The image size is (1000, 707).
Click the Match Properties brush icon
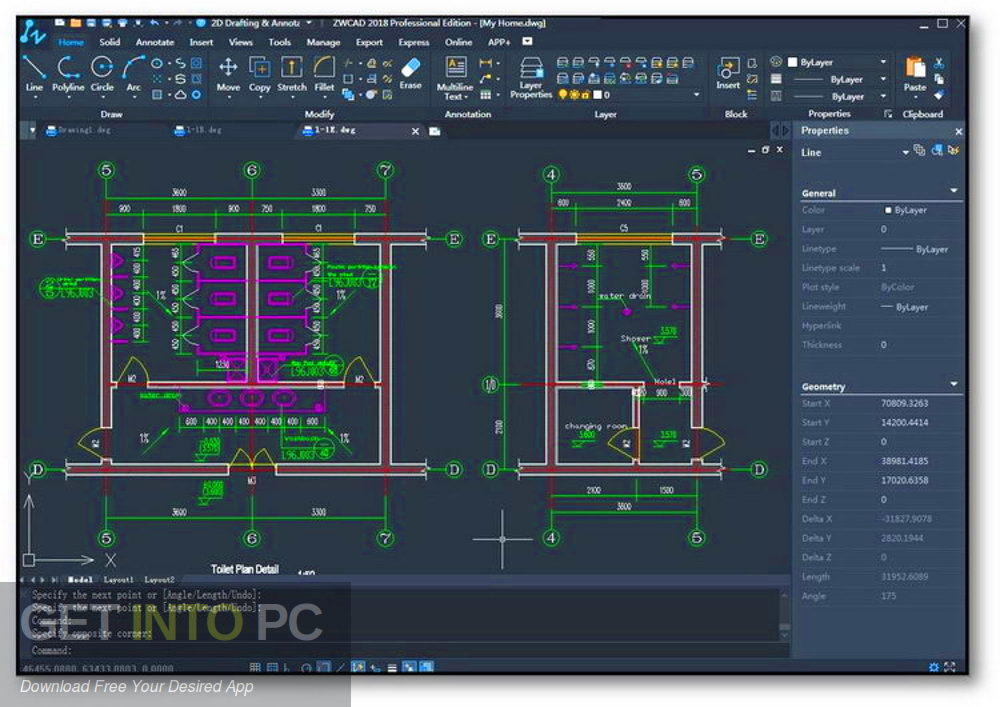[x=939, y=95]
